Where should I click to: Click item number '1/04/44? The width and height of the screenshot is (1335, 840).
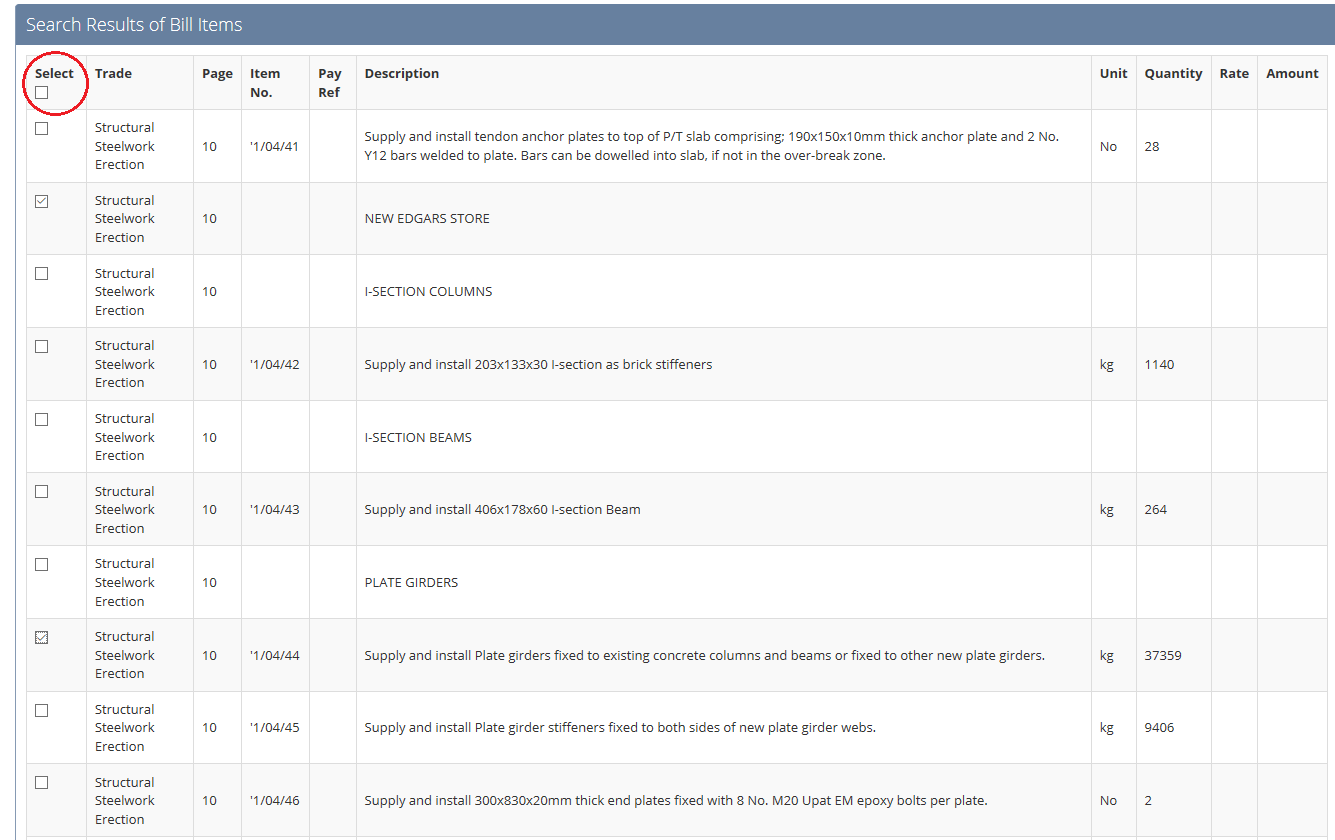(275, 655)
